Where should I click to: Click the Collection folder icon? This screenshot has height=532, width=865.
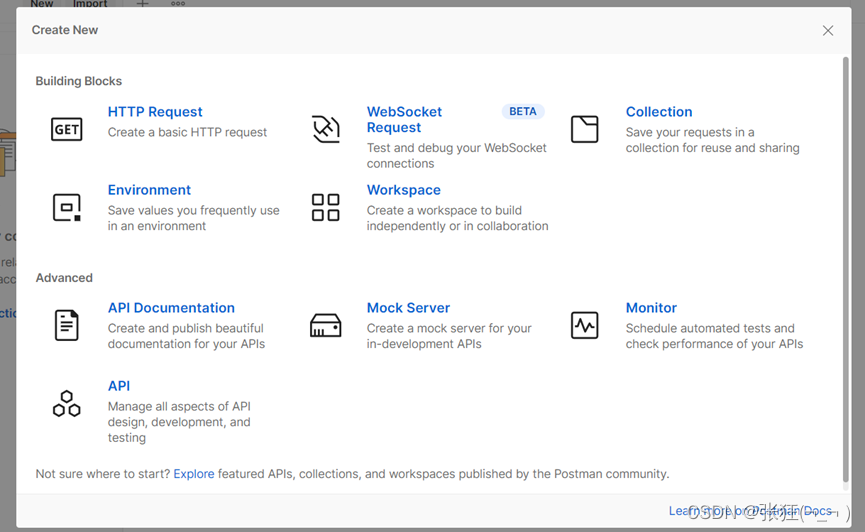click(584, 129)
